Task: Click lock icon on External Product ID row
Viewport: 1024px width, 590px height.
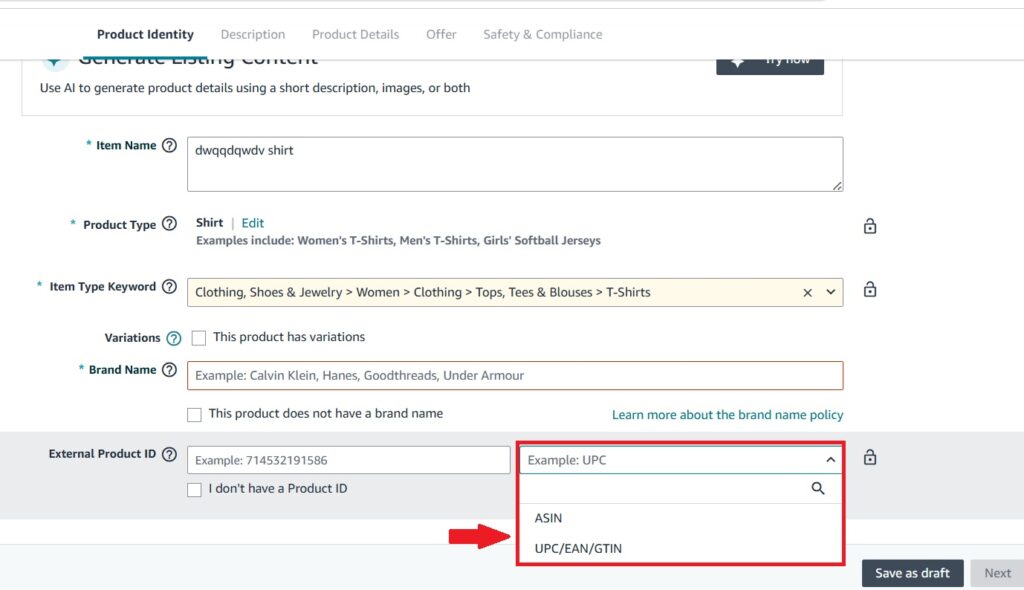Action: click(x=869, y=458)
